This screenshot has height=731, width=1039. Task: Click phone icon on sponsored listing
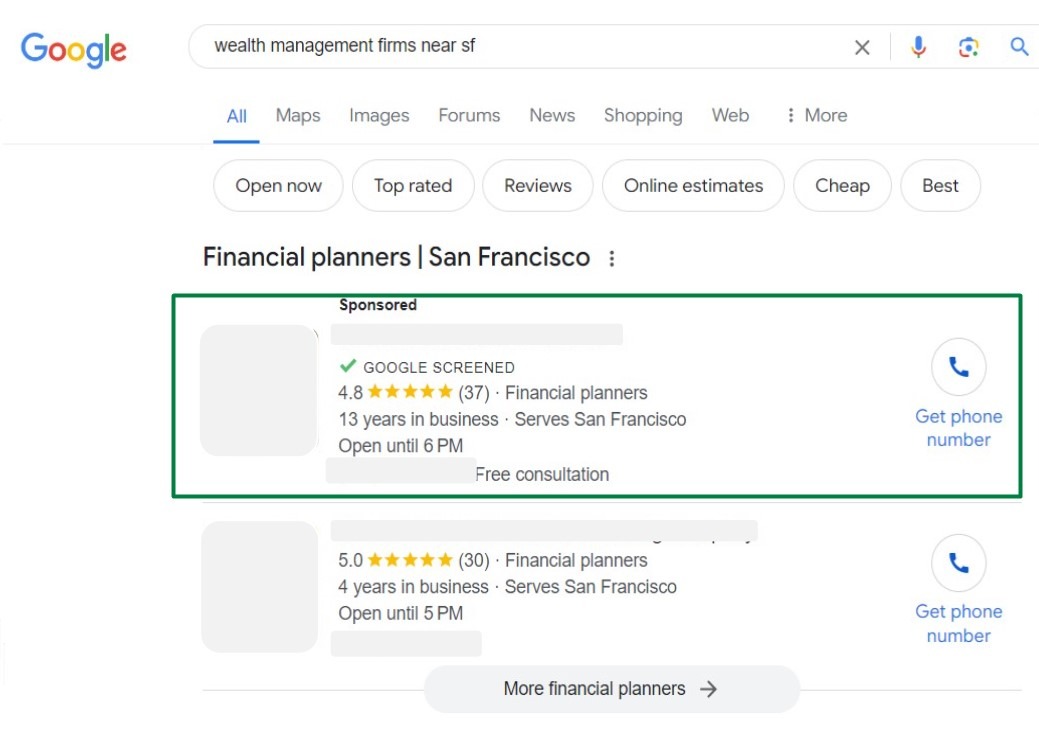click(958, 368)
